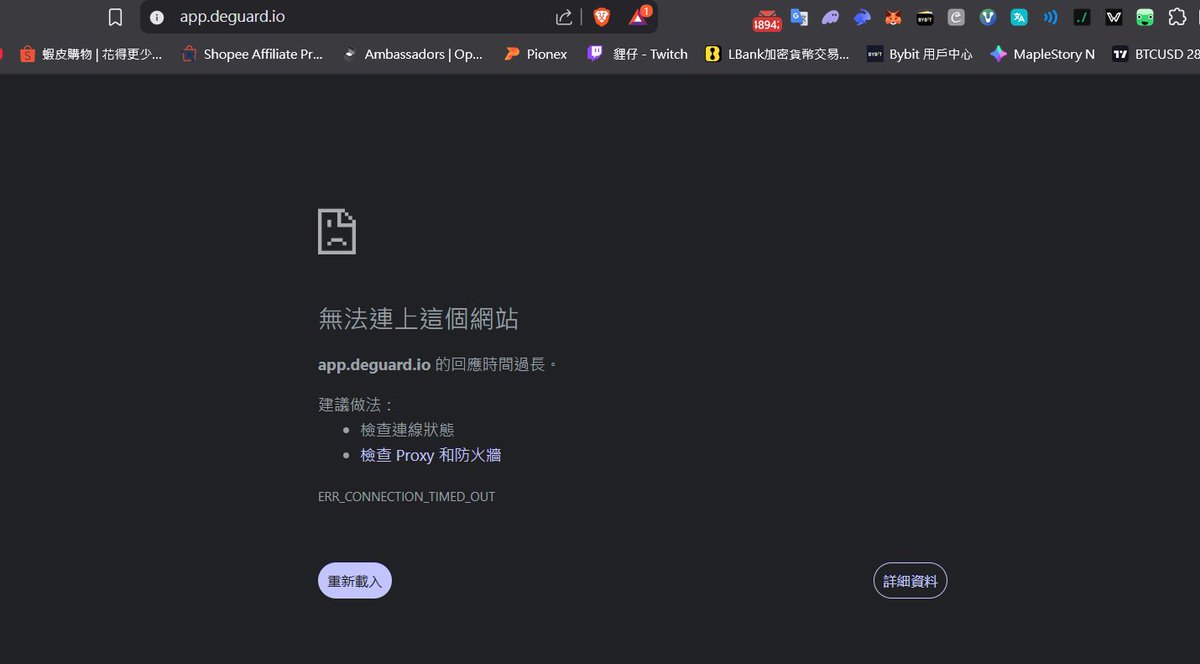Image resolution: width=1200 pixels, height=664 pixels.
Task: Open the Google Translate extension
Action: [799, 17]
